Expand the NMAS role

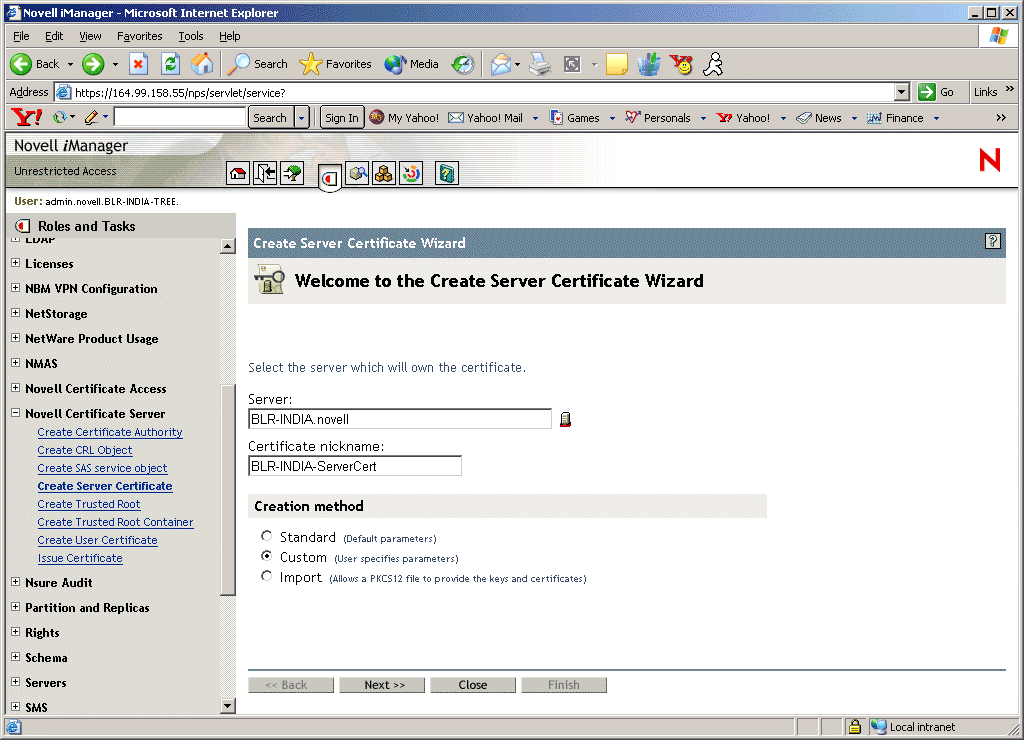click(x=16, y=362)
